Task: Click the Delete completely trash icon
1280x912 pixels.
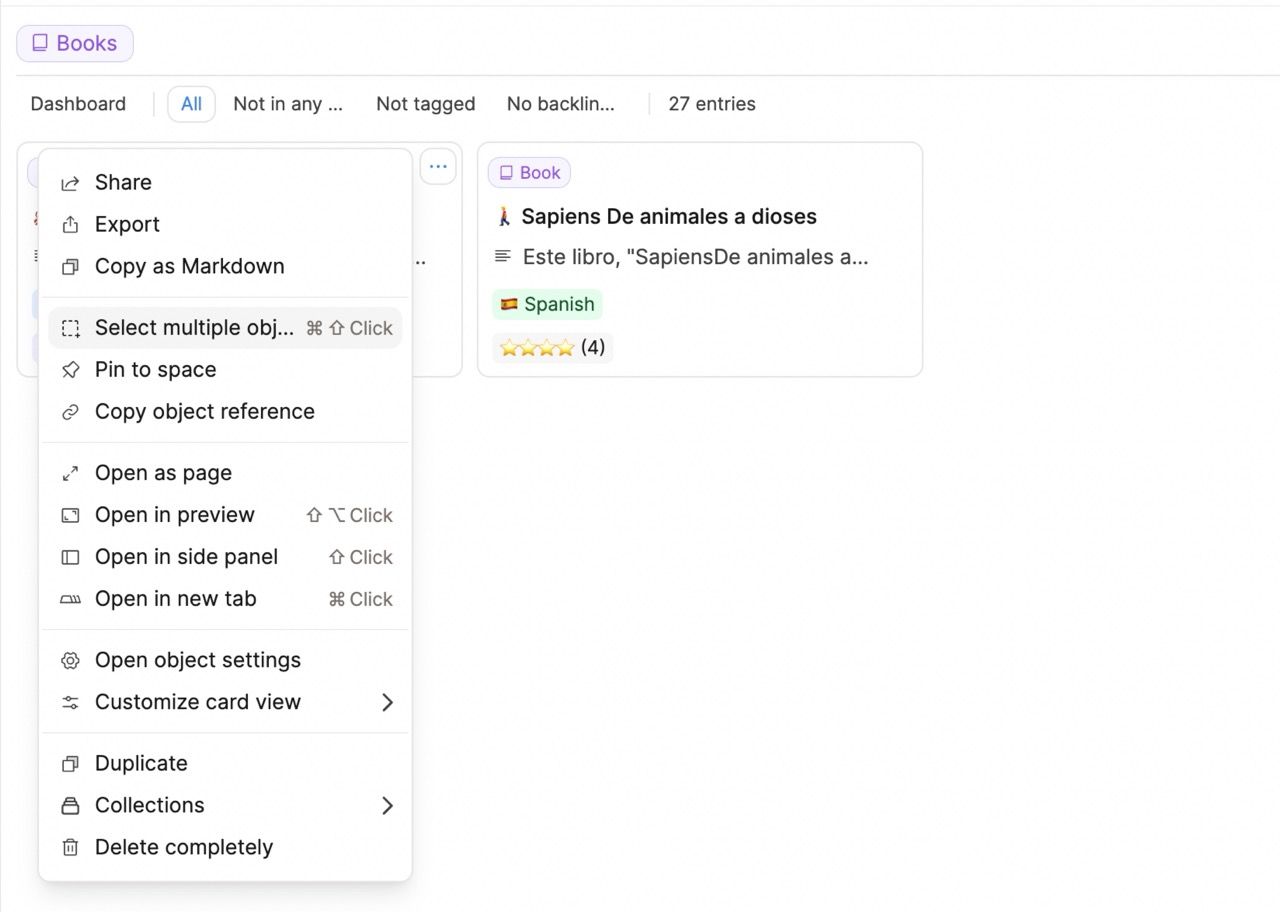Action: point(70,848)
